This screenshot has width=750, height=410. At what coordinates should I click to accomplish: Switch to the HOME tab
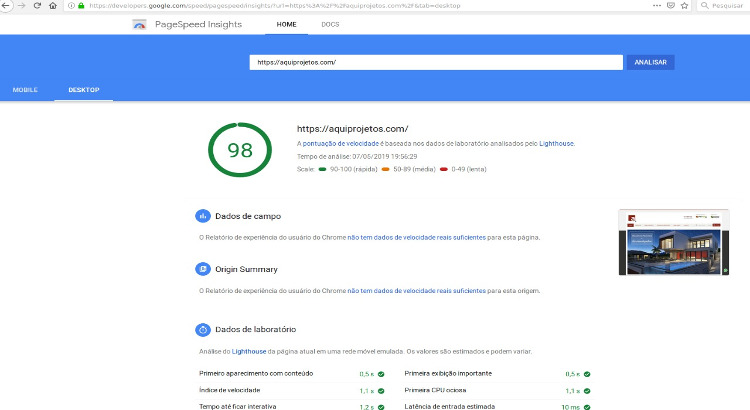click(x=287, y=24)
